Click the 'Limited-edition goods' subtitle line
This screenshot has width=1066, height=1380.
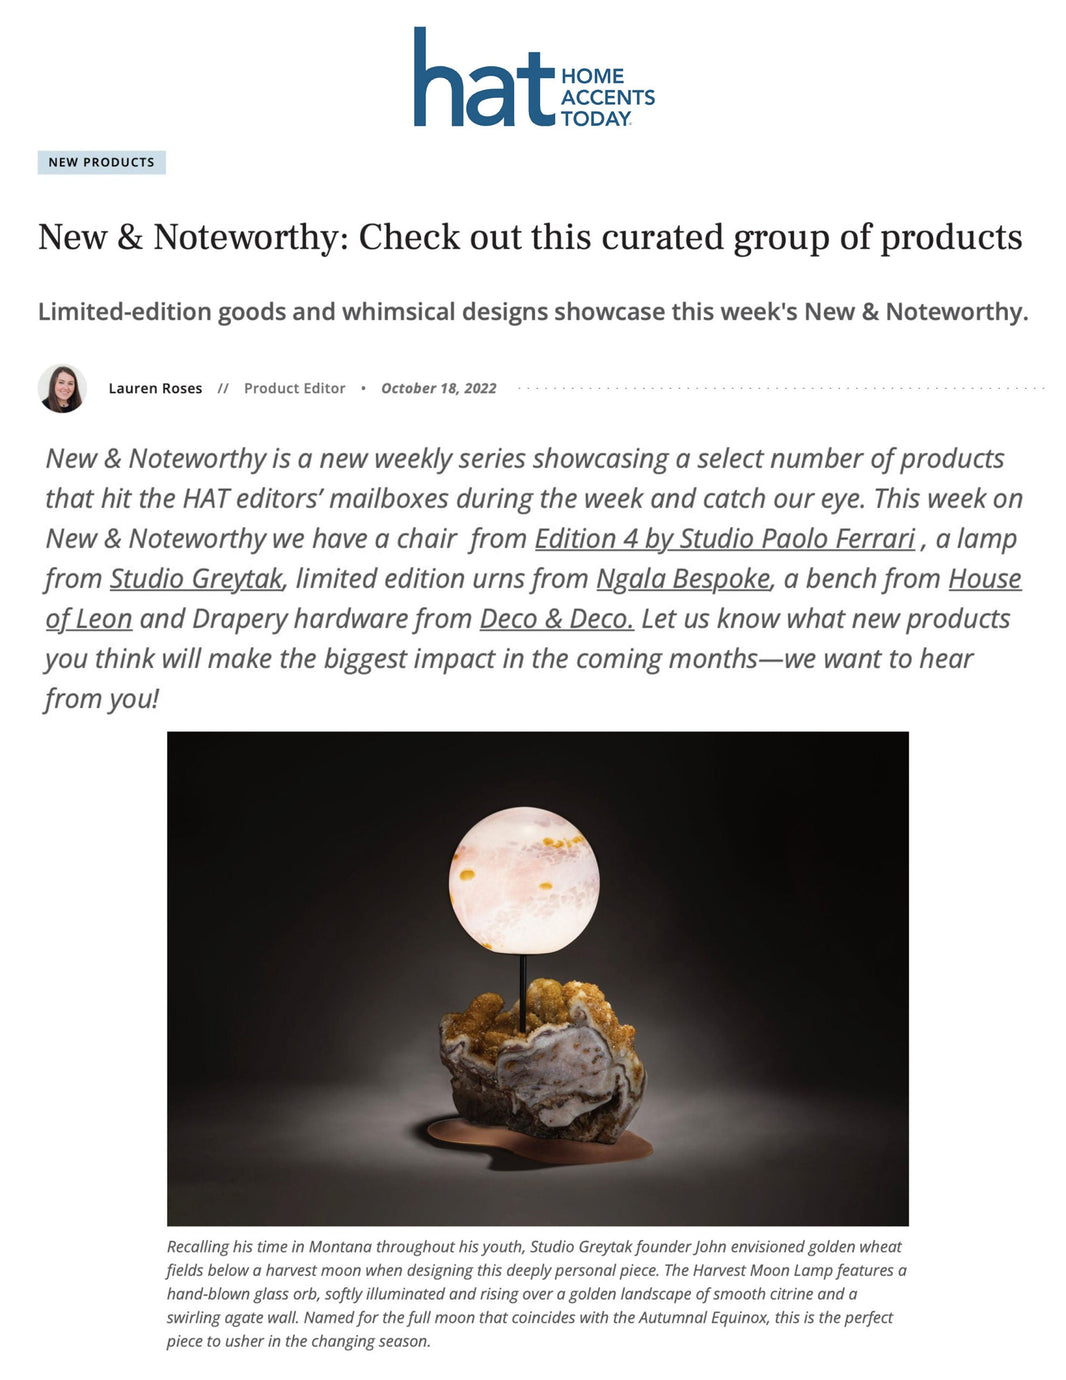[x=532, y=311]
